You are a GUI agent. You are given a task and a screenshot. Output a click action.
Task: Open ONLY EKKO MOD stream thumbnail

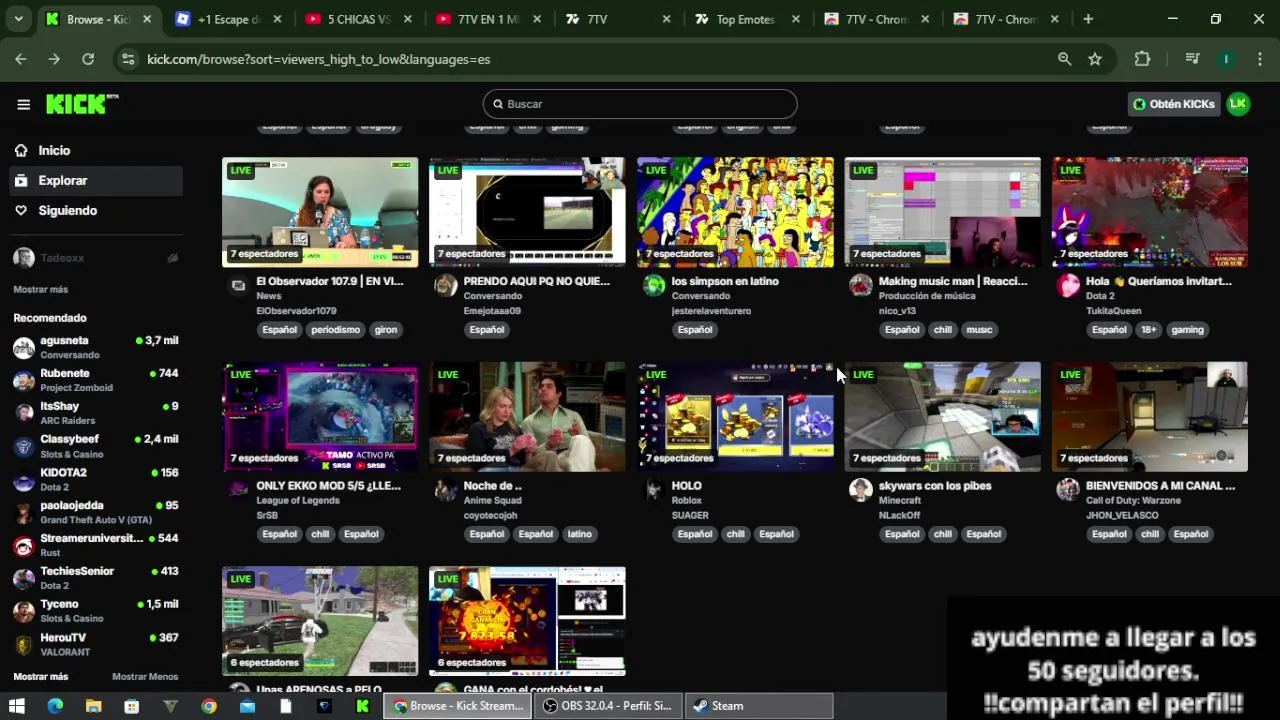coord(320,417)
